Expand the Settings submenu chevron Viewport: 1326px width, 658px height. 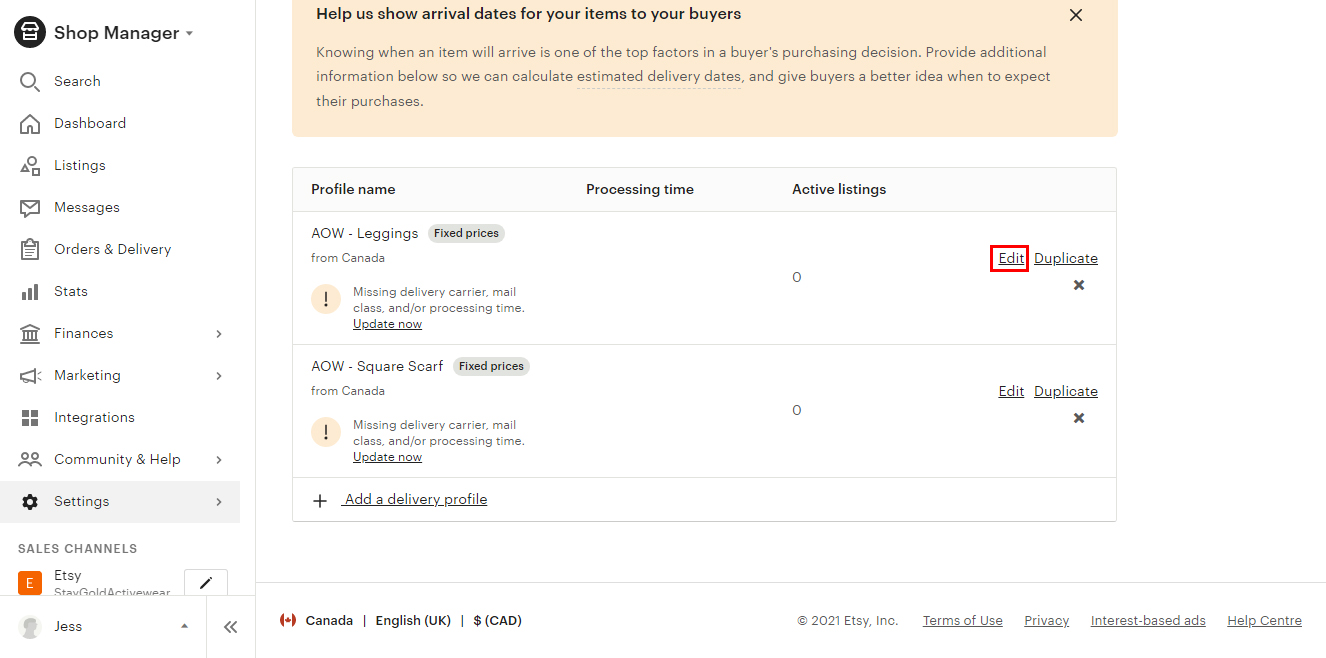[x=219, y=501]
